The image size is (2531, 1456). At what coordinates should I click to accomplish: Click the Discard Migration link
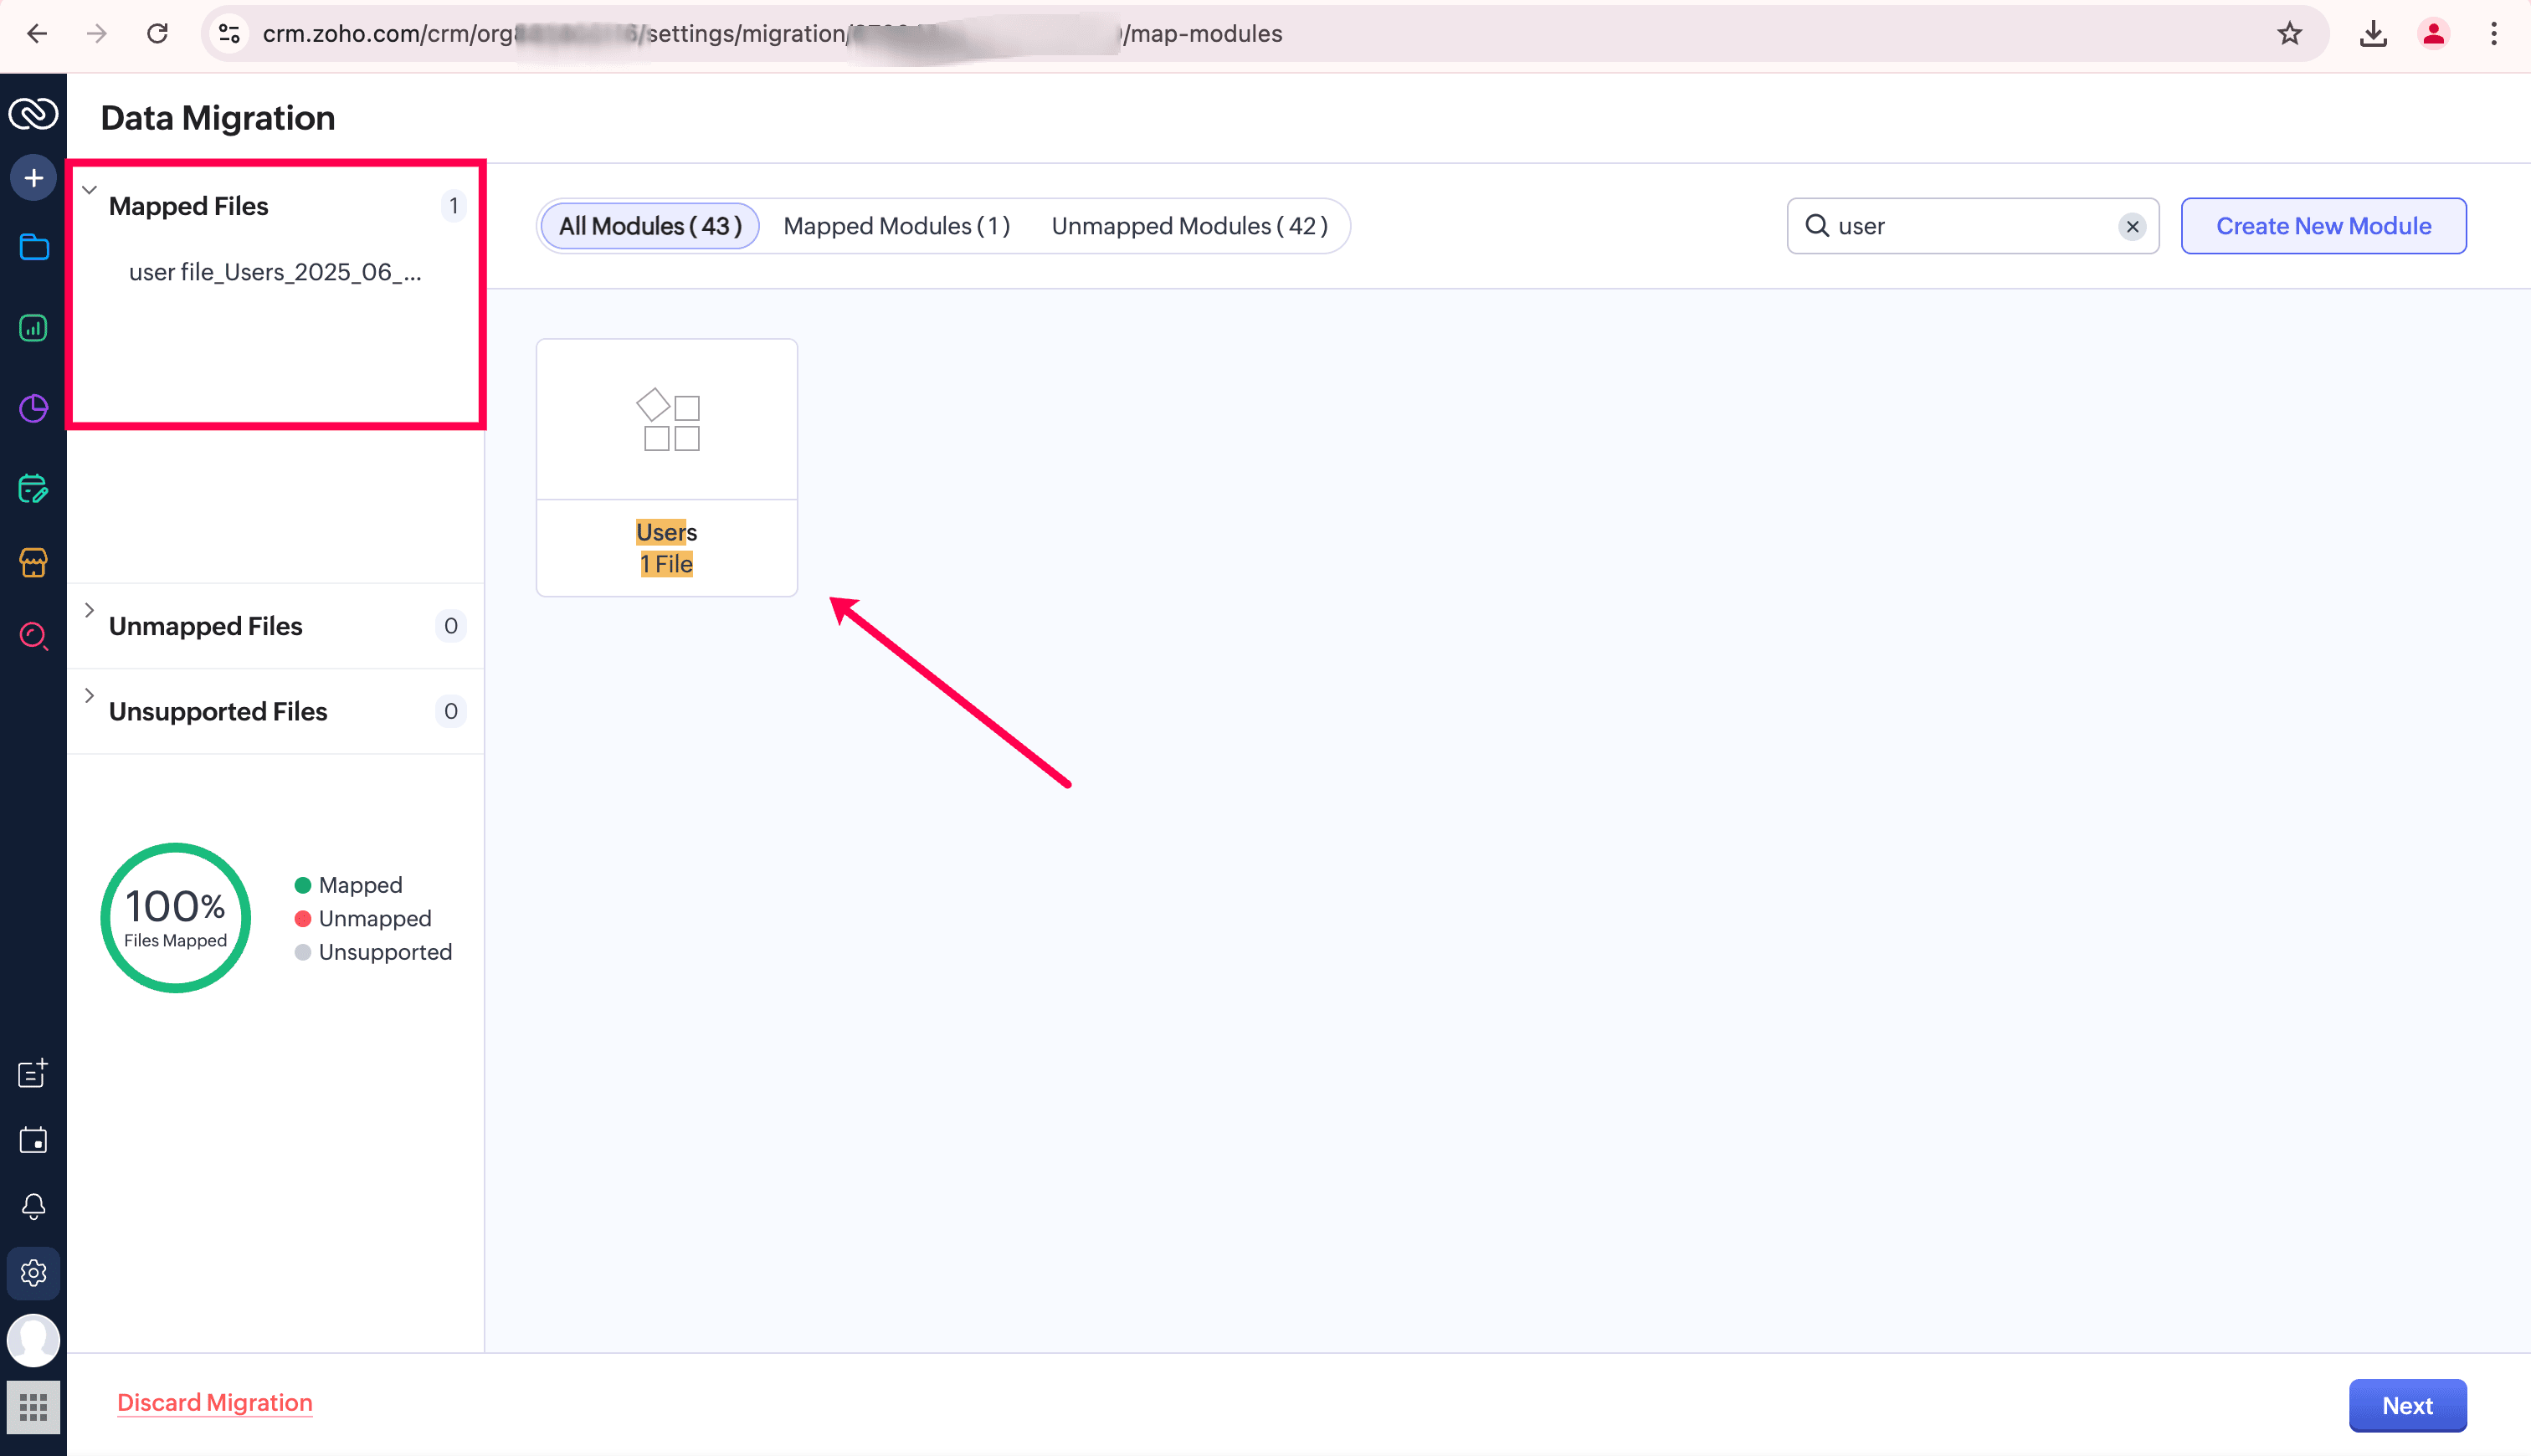coord(215,1402)
